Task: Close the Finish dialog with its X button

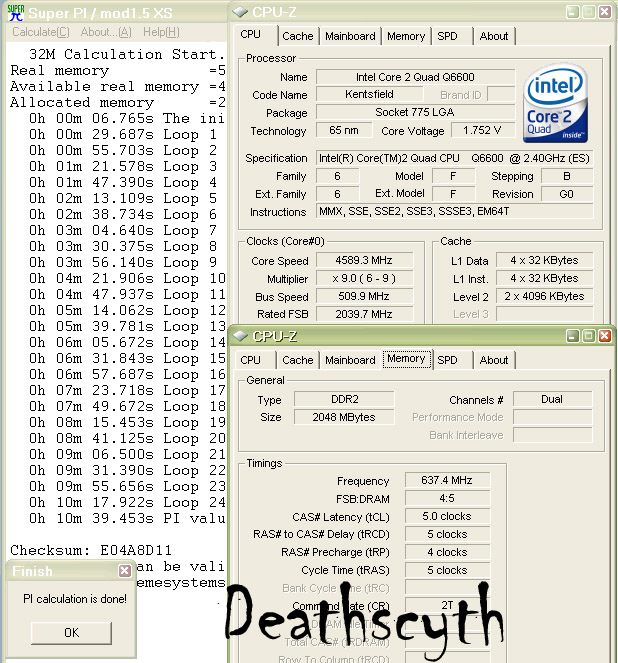Action: click(124, 571)
